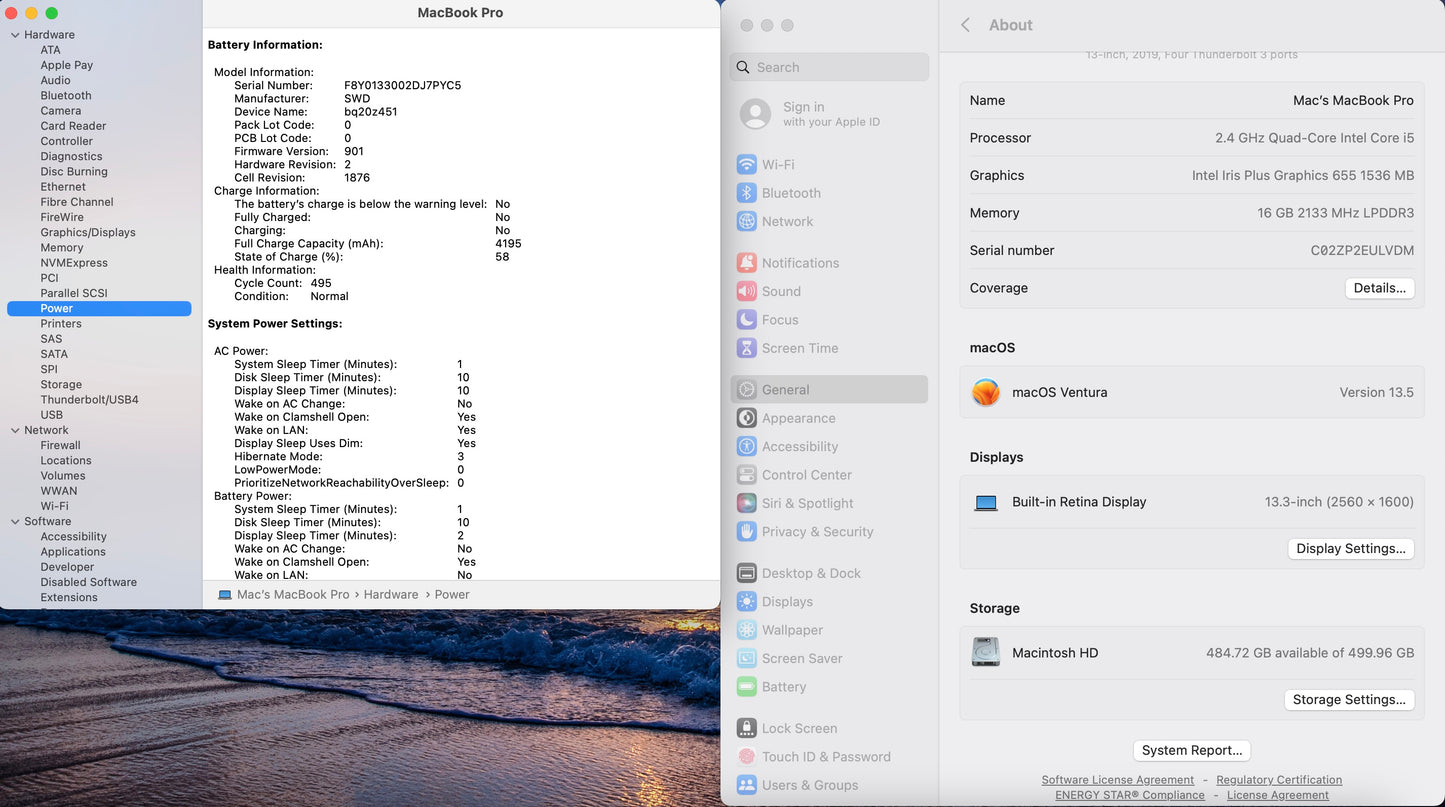Screen dimensions: 1445x807
Task: Click the System Report button
Action: (x=1191, y=750)
